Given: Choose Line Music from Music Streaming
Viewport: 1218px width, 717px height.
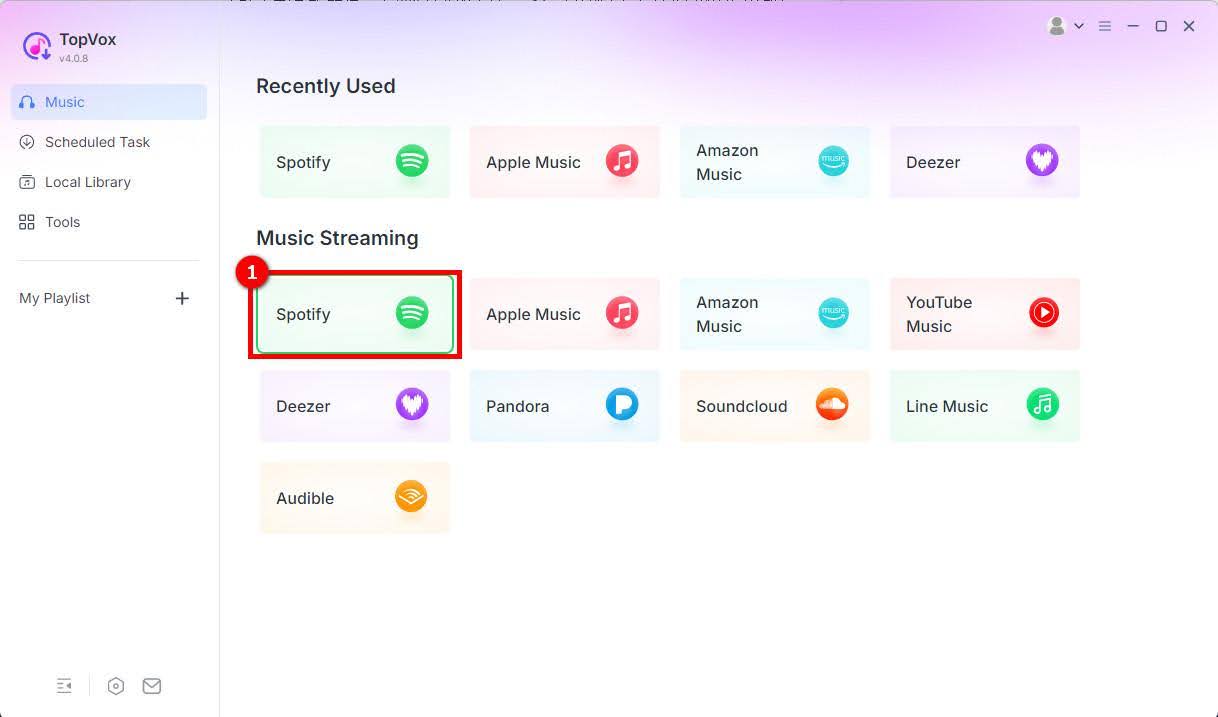Looking at the screenshot, I should coord(984,406).
